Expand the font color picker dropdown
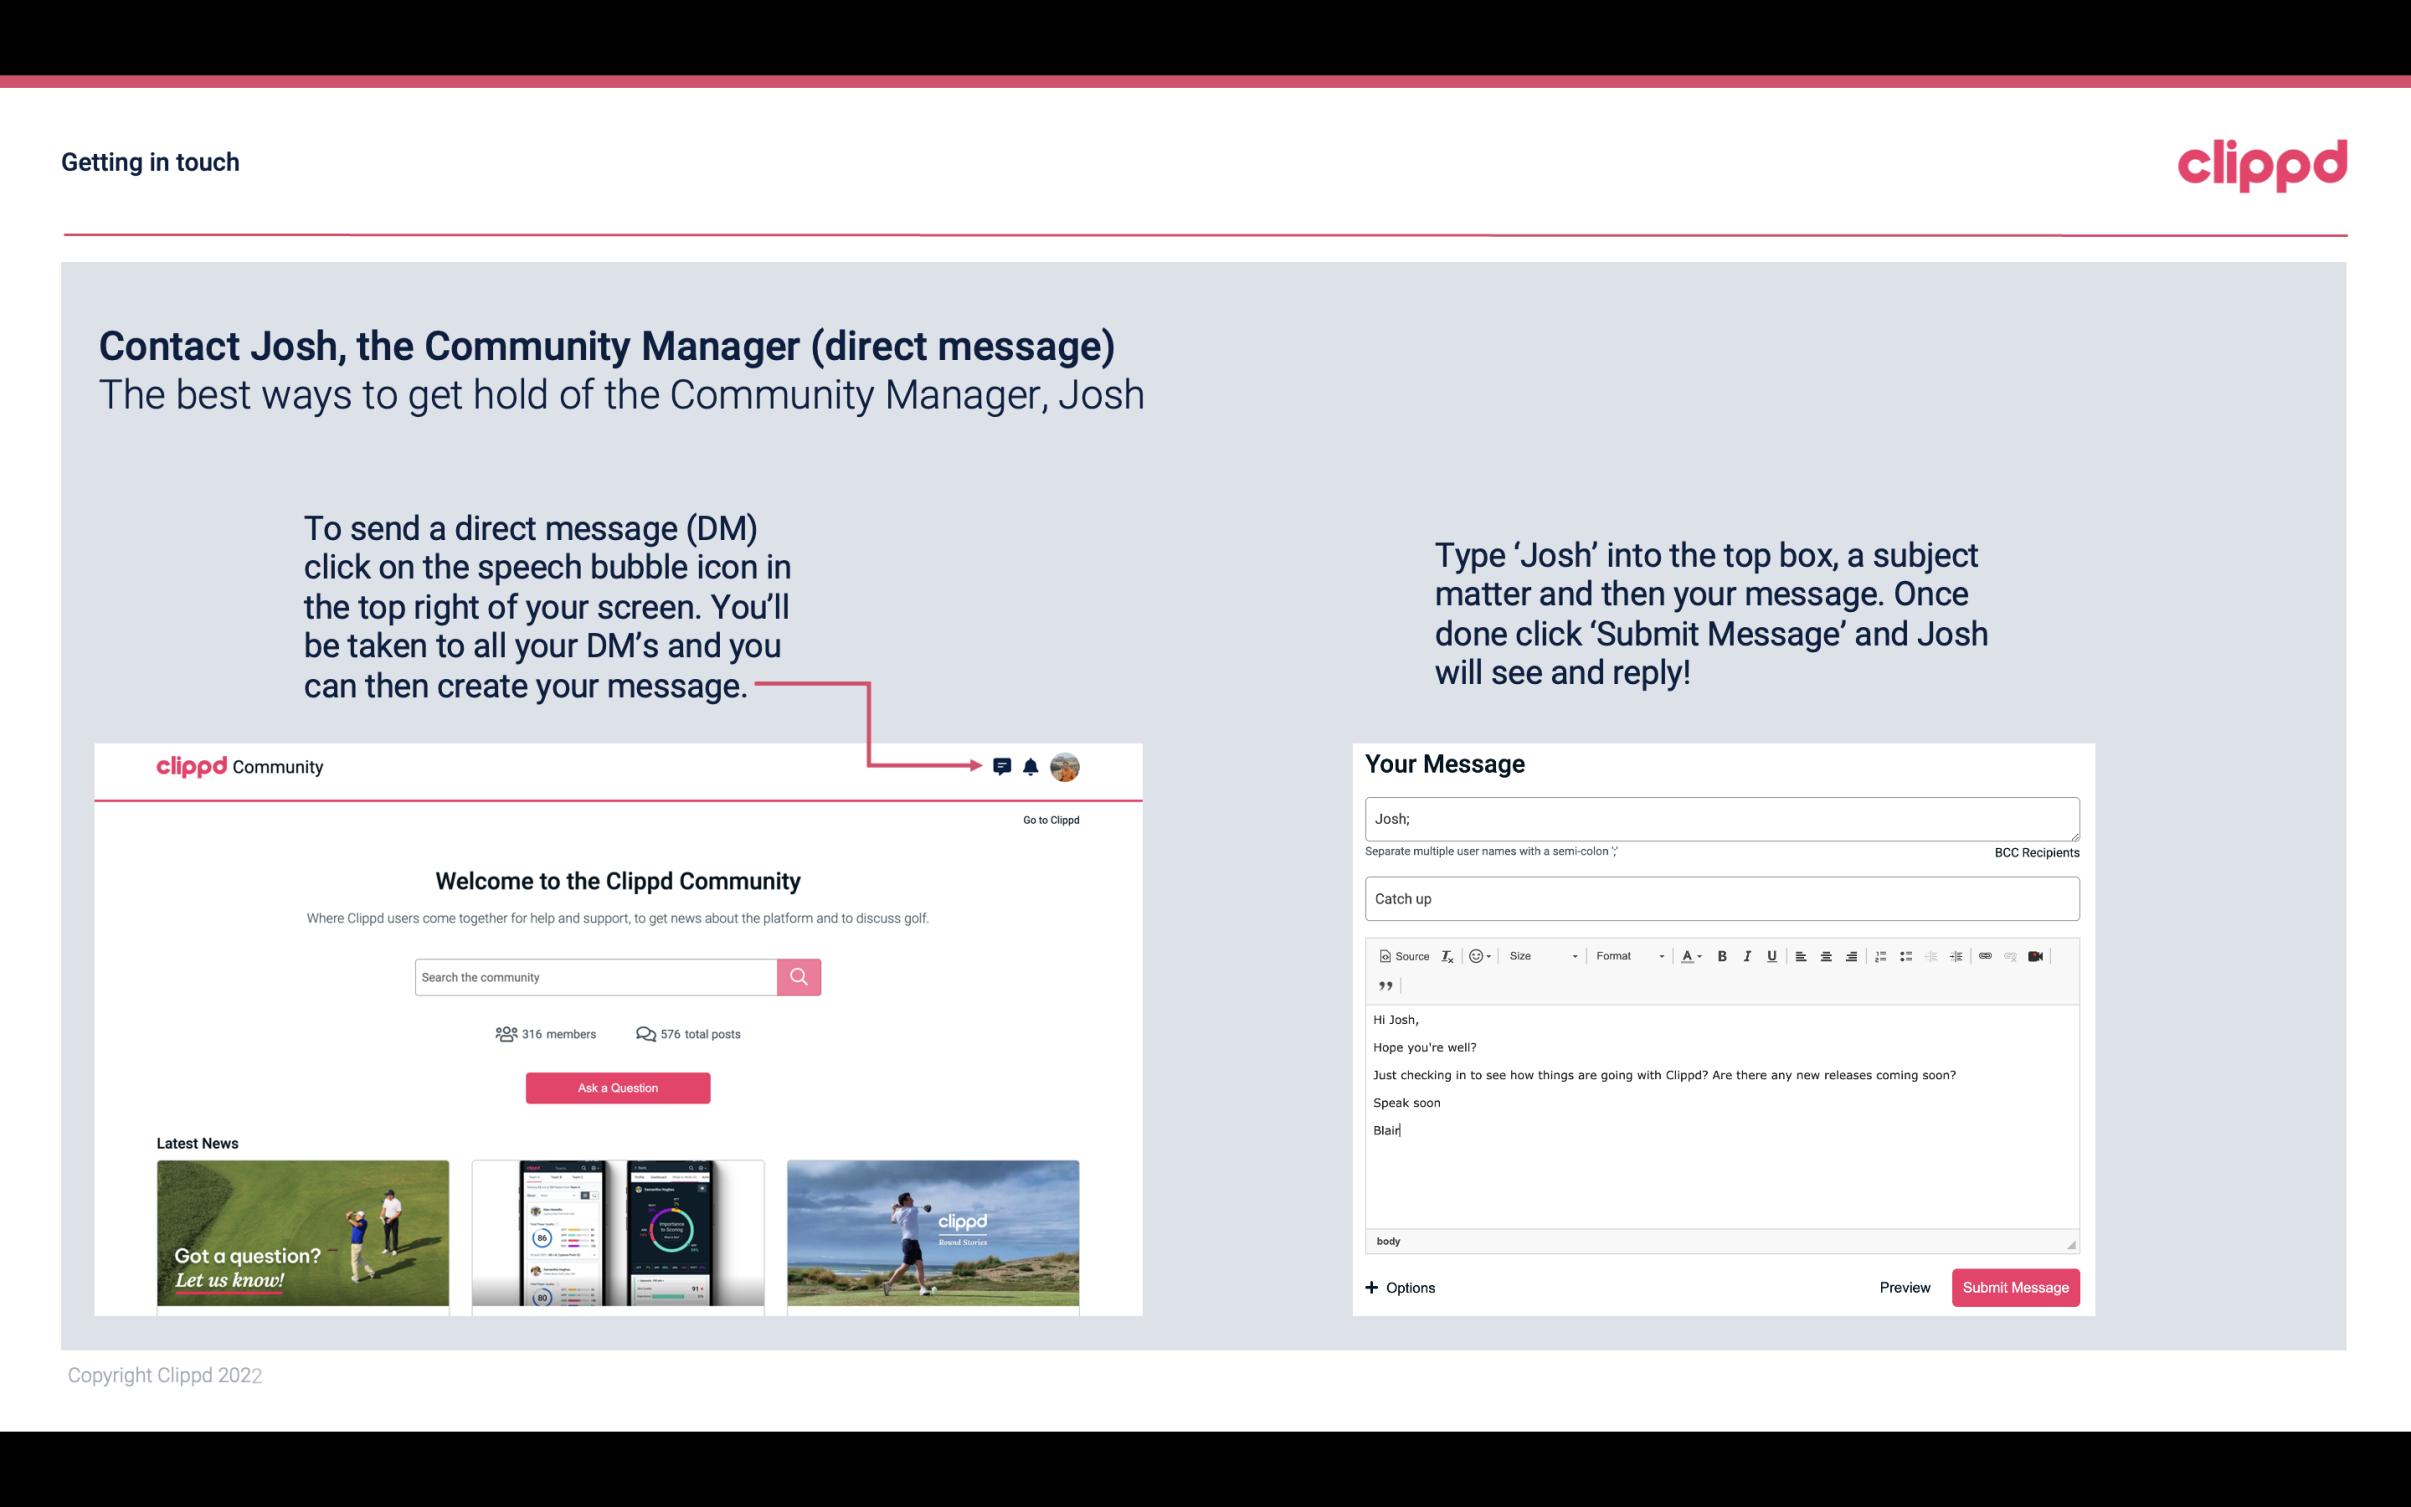This screenshot has width=2411, height=1507. [x=1699, y=955]
